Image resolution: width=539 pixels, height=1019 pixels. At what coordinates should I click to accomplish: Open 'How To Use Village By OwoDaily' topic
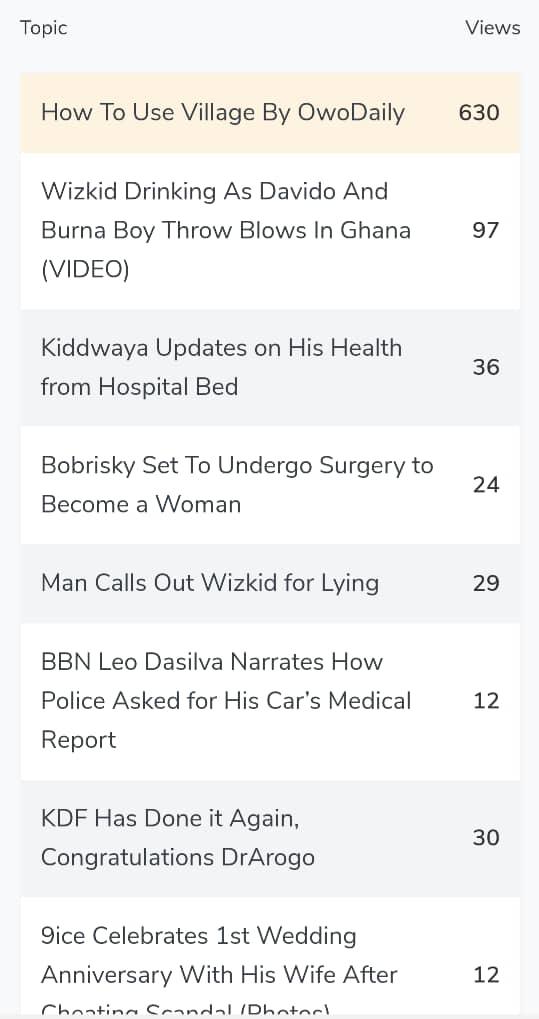pos(223,113)
